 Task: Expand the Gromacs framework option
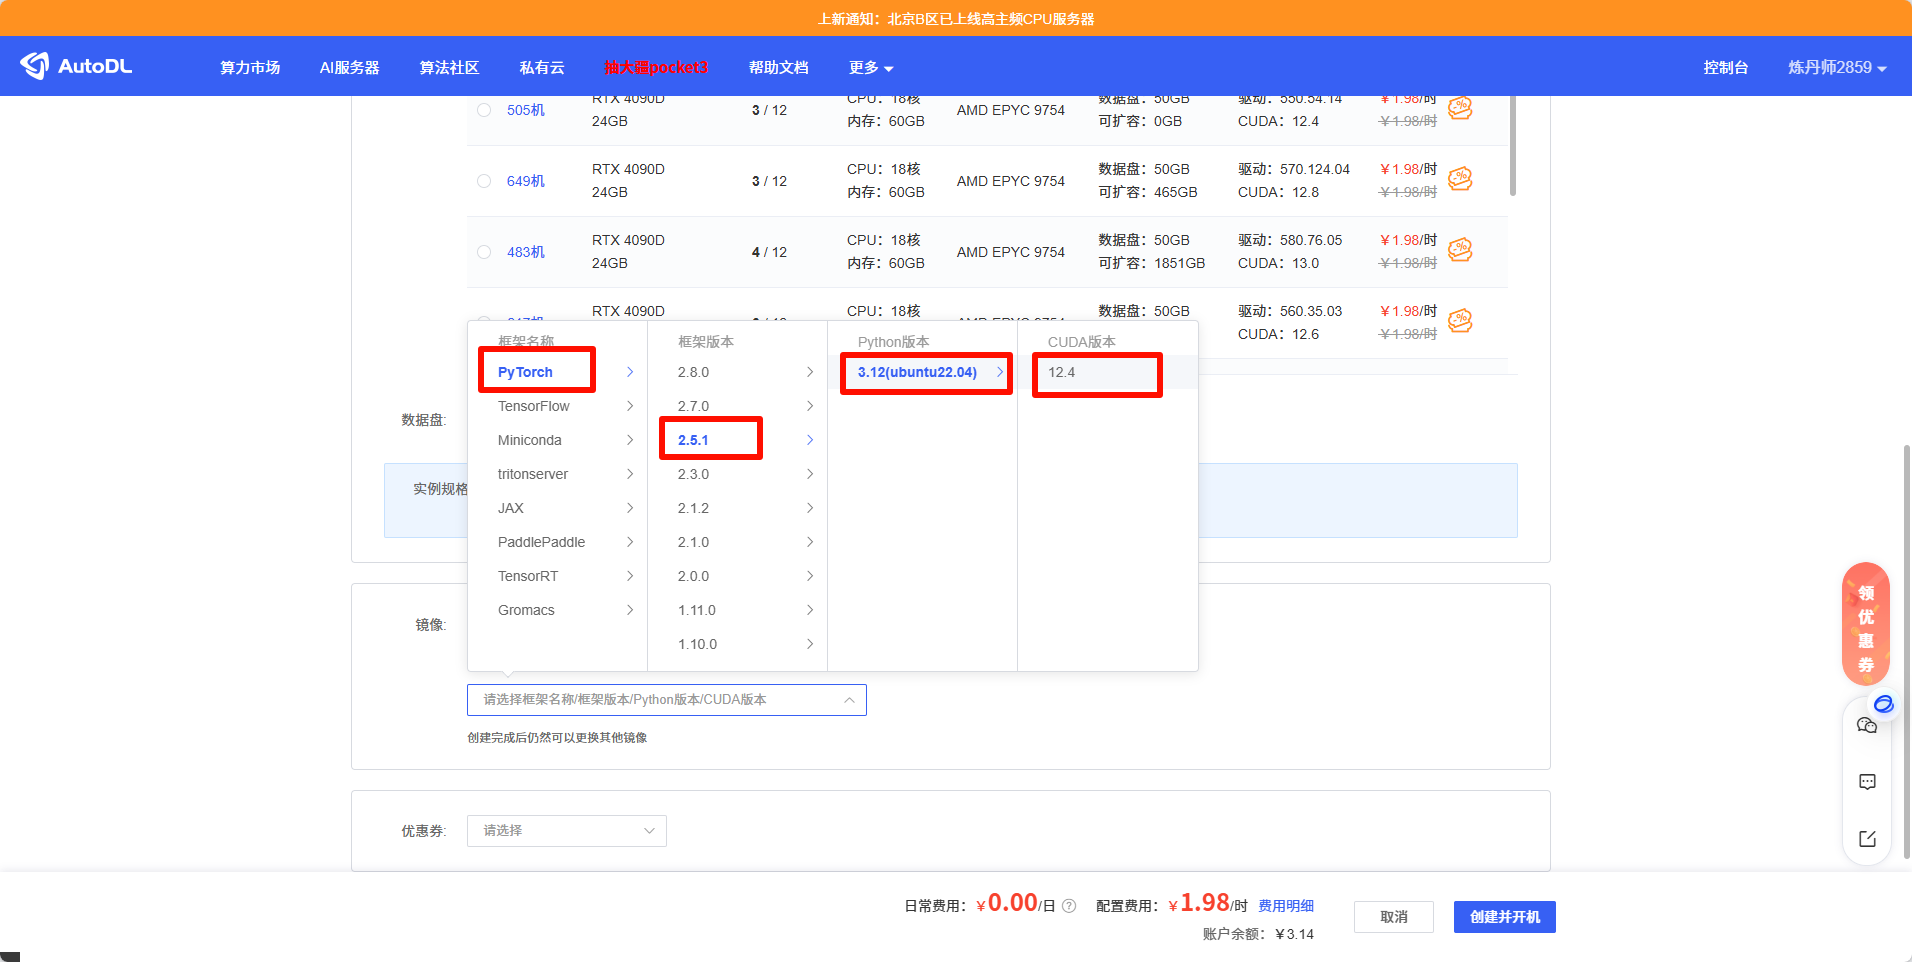coord(557,610)
